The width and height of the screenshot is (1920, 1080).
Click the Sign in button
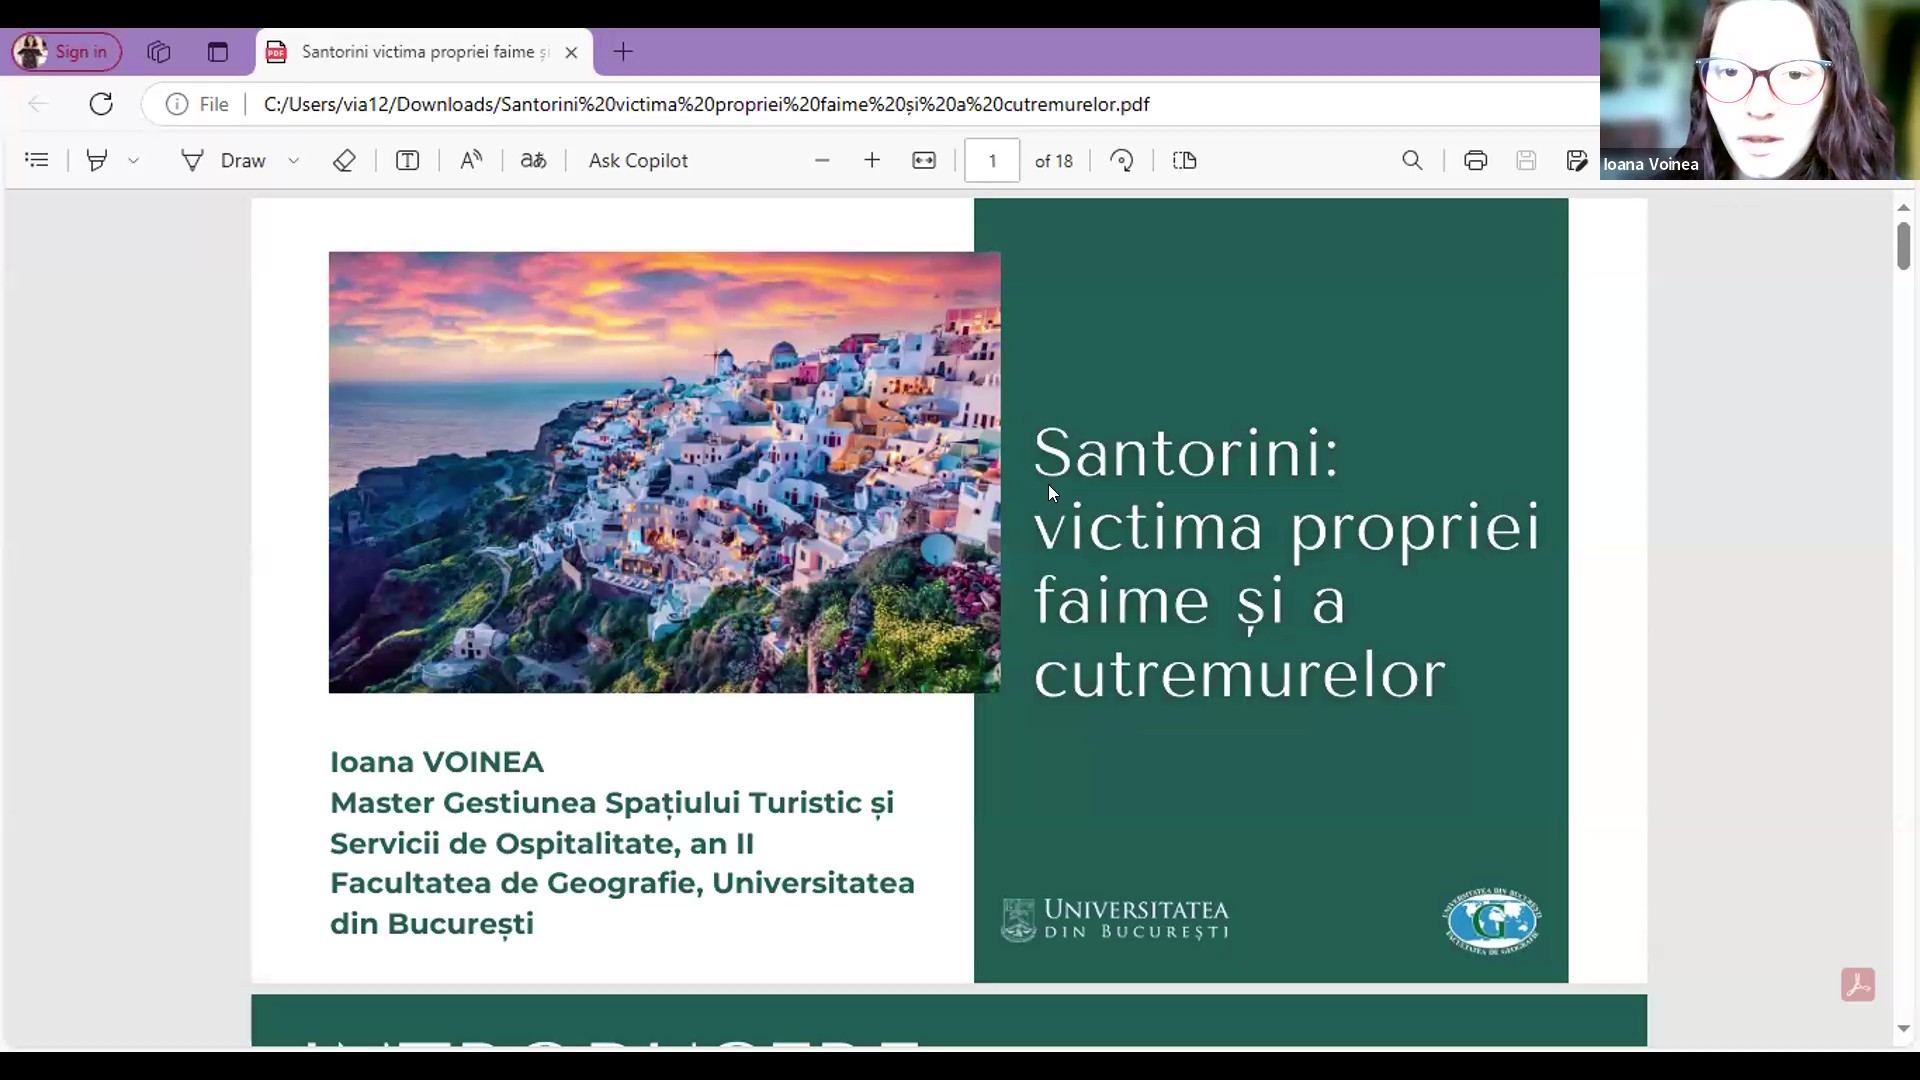[x=66, y=52]
